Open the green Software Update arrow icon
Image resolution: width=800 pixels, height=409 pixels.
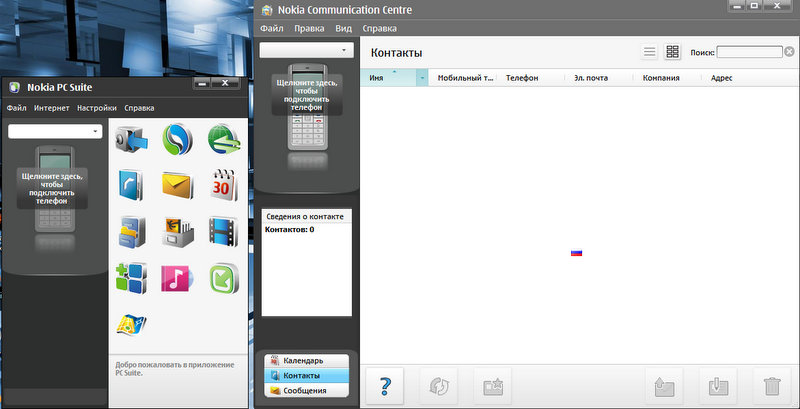224,278
